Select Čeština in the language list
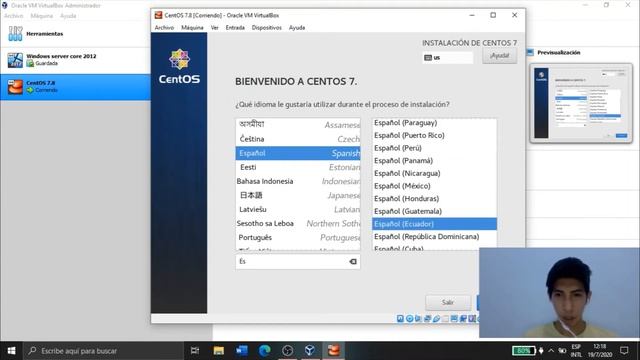This screenshot has height=360, width=640. 298,139
